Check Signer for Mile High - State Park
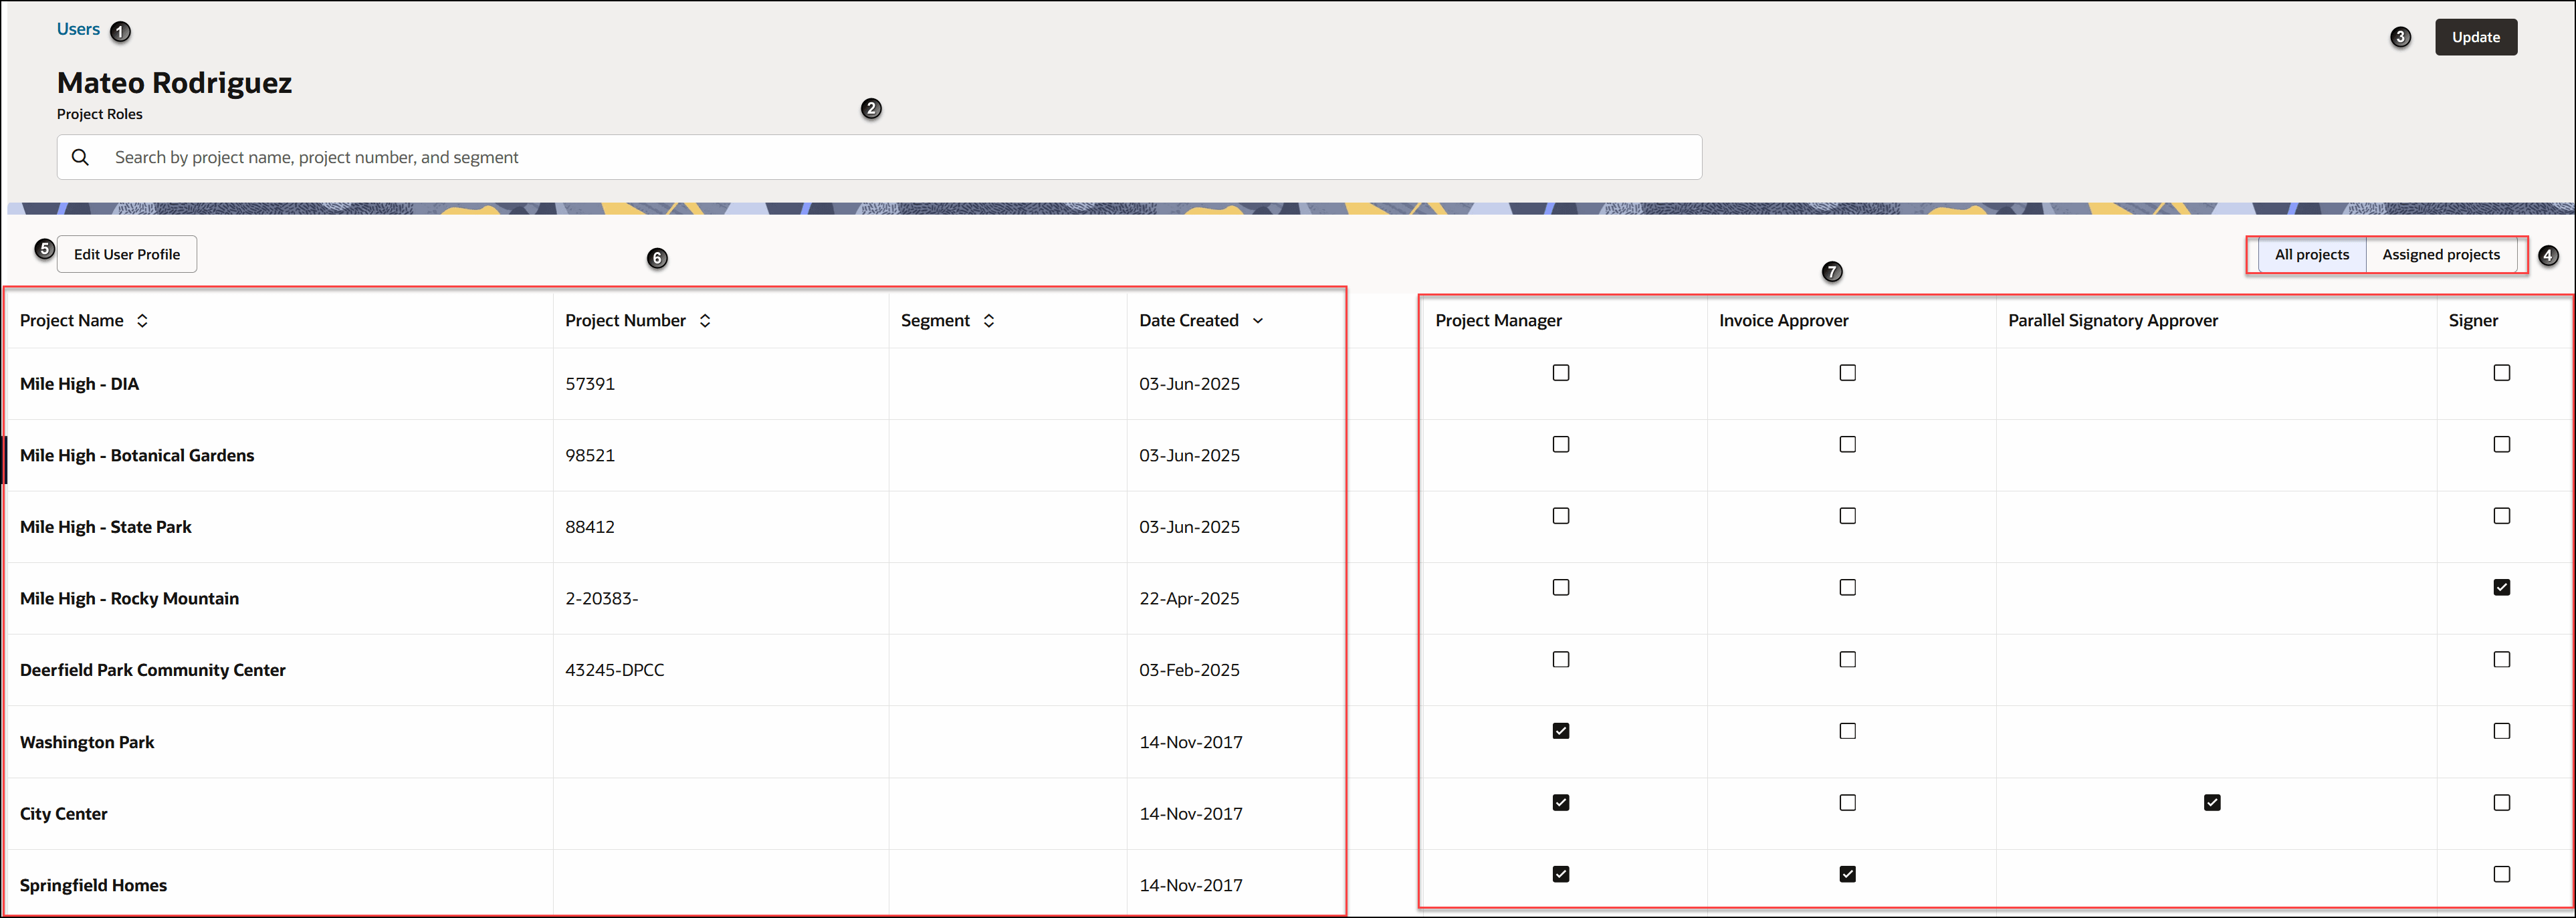Image resolution: width=2576 pixels, height=918 pixels. tap(2501, 516)
